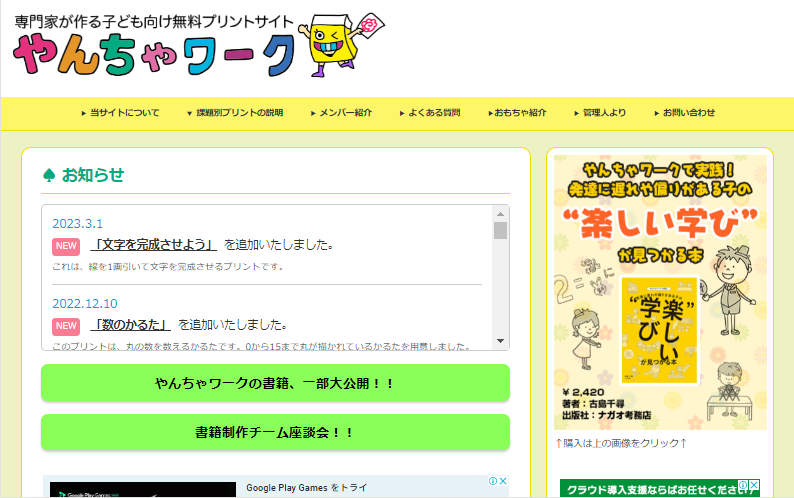The image size is (794, 498).
Task: Click the やんちゃワーク site logo
Action: coord(154,55)
